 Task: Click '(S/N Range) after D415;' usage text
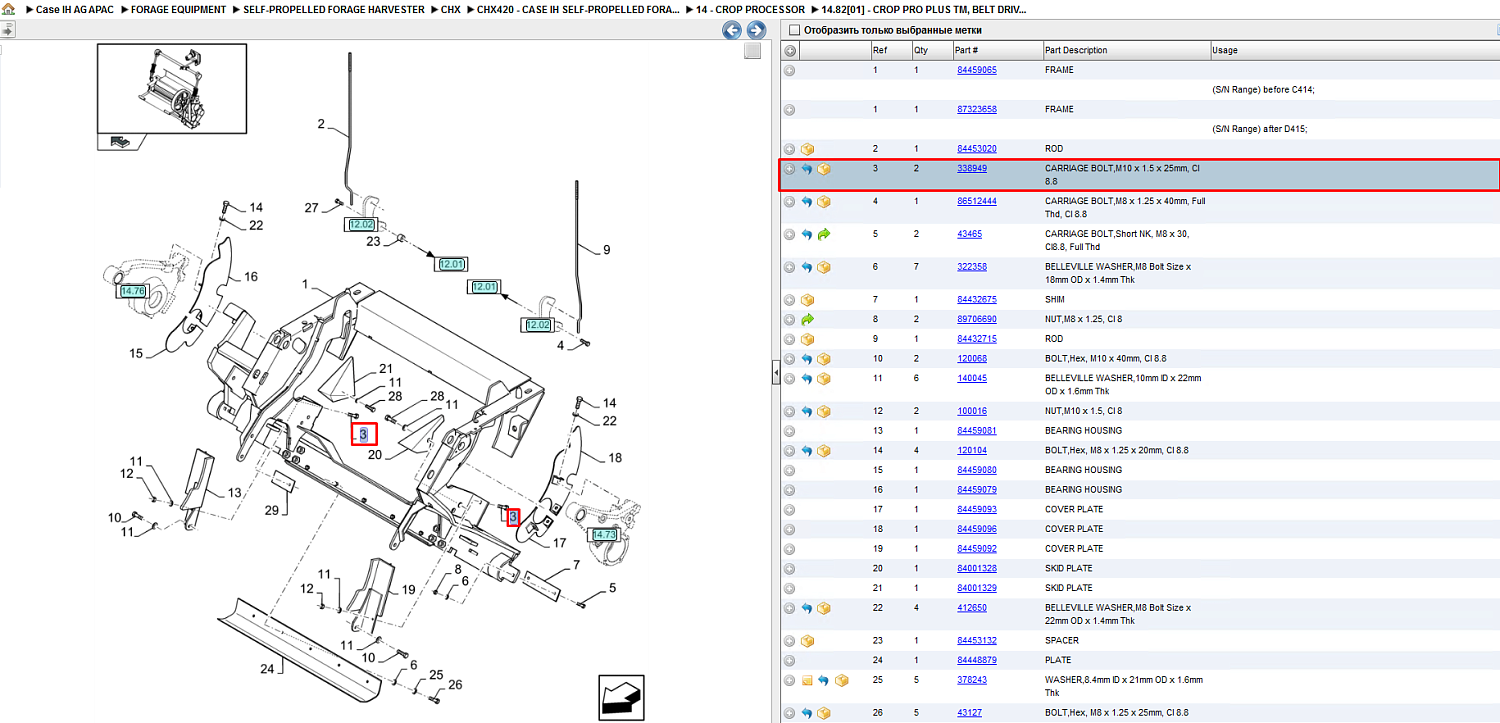click(x=1260, y=129)
